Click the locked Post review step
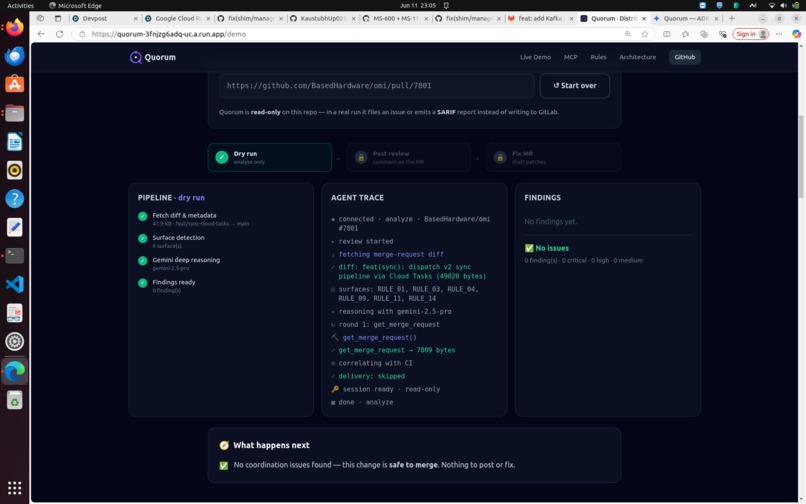This screenshot has height=504, width=806. 409,157
